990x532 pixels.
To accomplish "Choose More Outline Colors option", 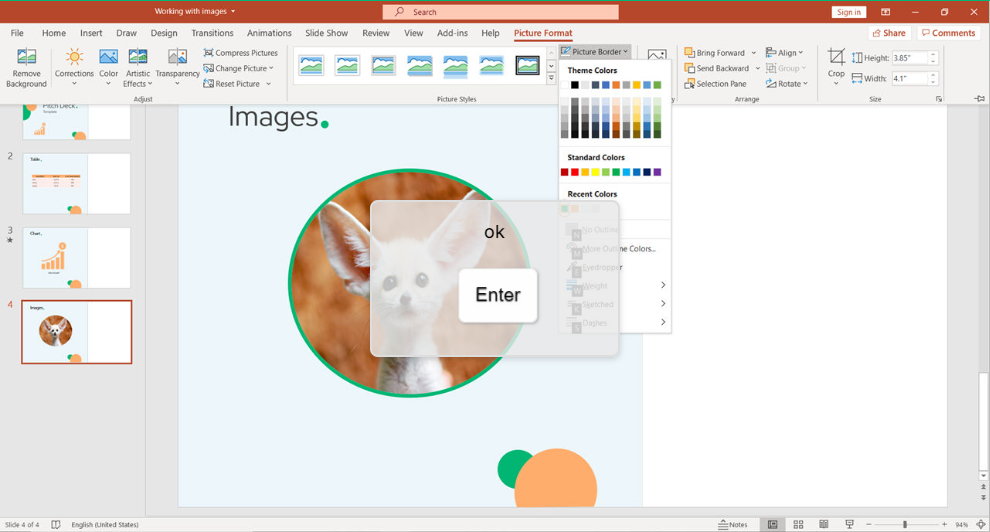I will coord(614,249).
